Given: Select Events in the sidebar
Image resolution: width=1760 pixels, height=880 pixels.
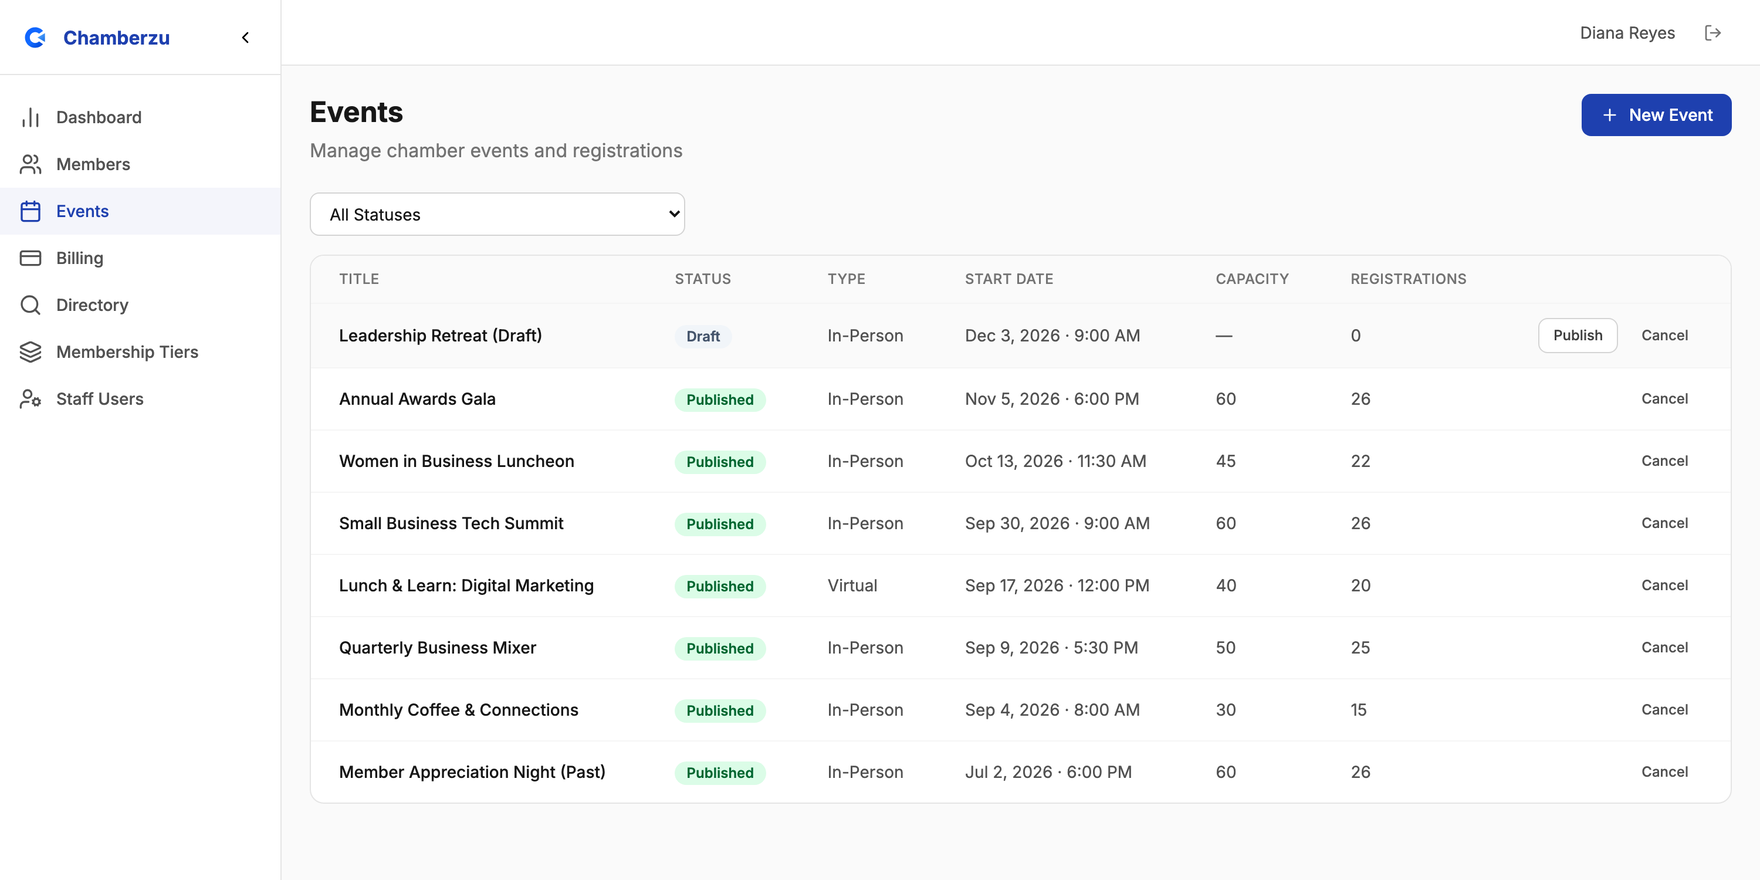Looking at the screenshot, I should click(140, 211).
